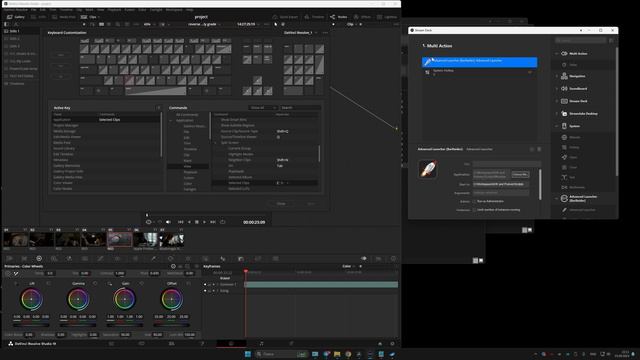Select Stills 1 album
This screenshot has width=640, height=360.
coord(20,31)
